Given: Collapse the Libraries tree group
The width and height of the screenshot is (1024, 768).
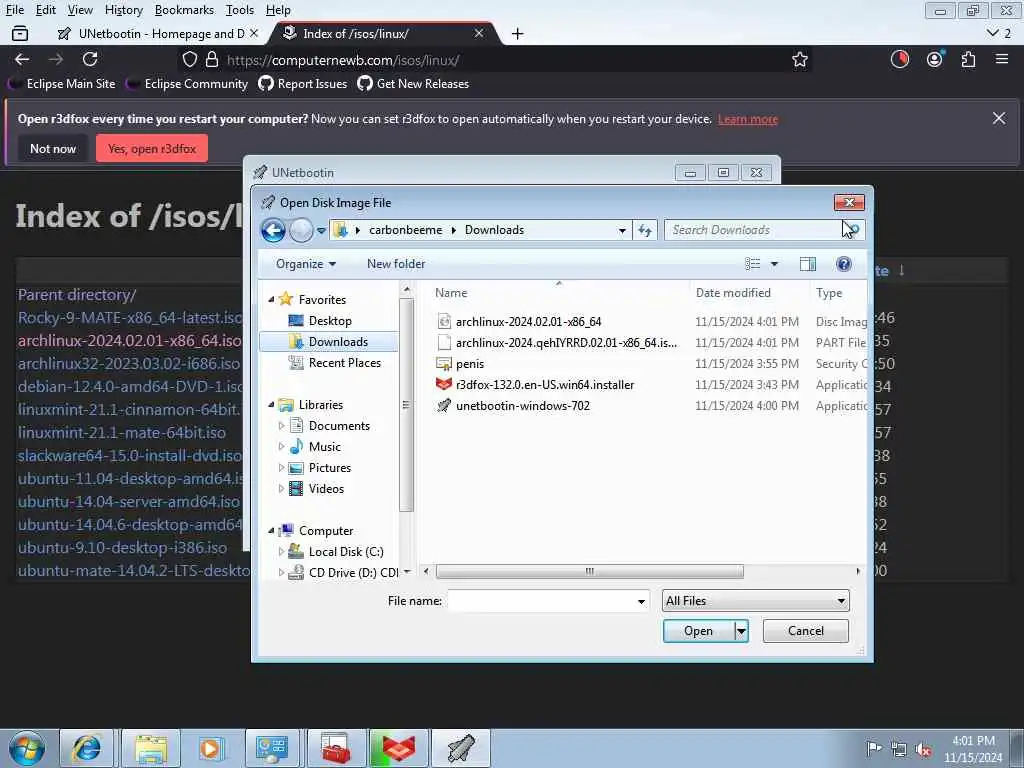Looking at the screenshot, I should tap(272, 404).
